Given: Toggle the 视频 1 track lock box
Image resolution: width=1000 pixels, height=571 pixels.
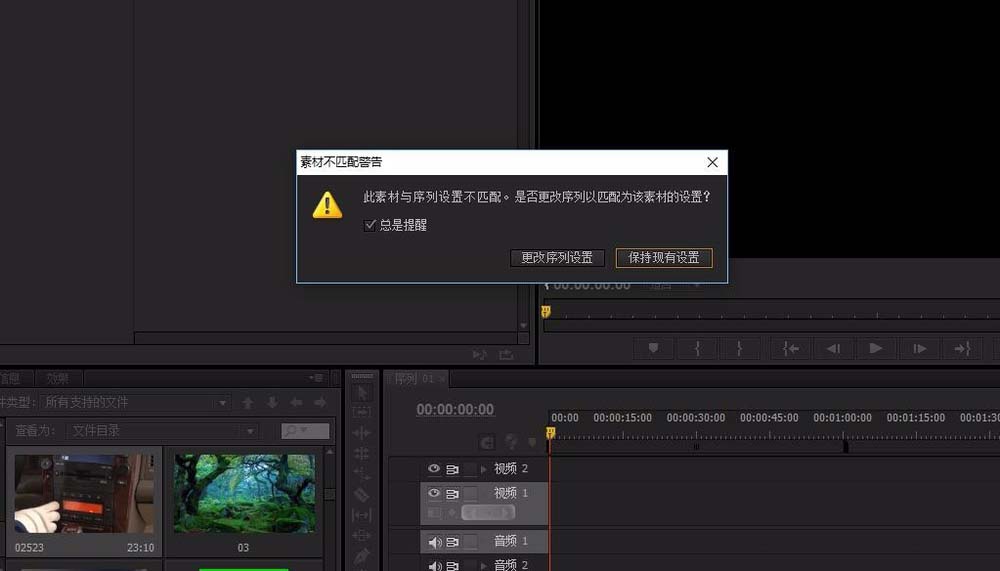Looking at the screenshot, I should point(470,493).
